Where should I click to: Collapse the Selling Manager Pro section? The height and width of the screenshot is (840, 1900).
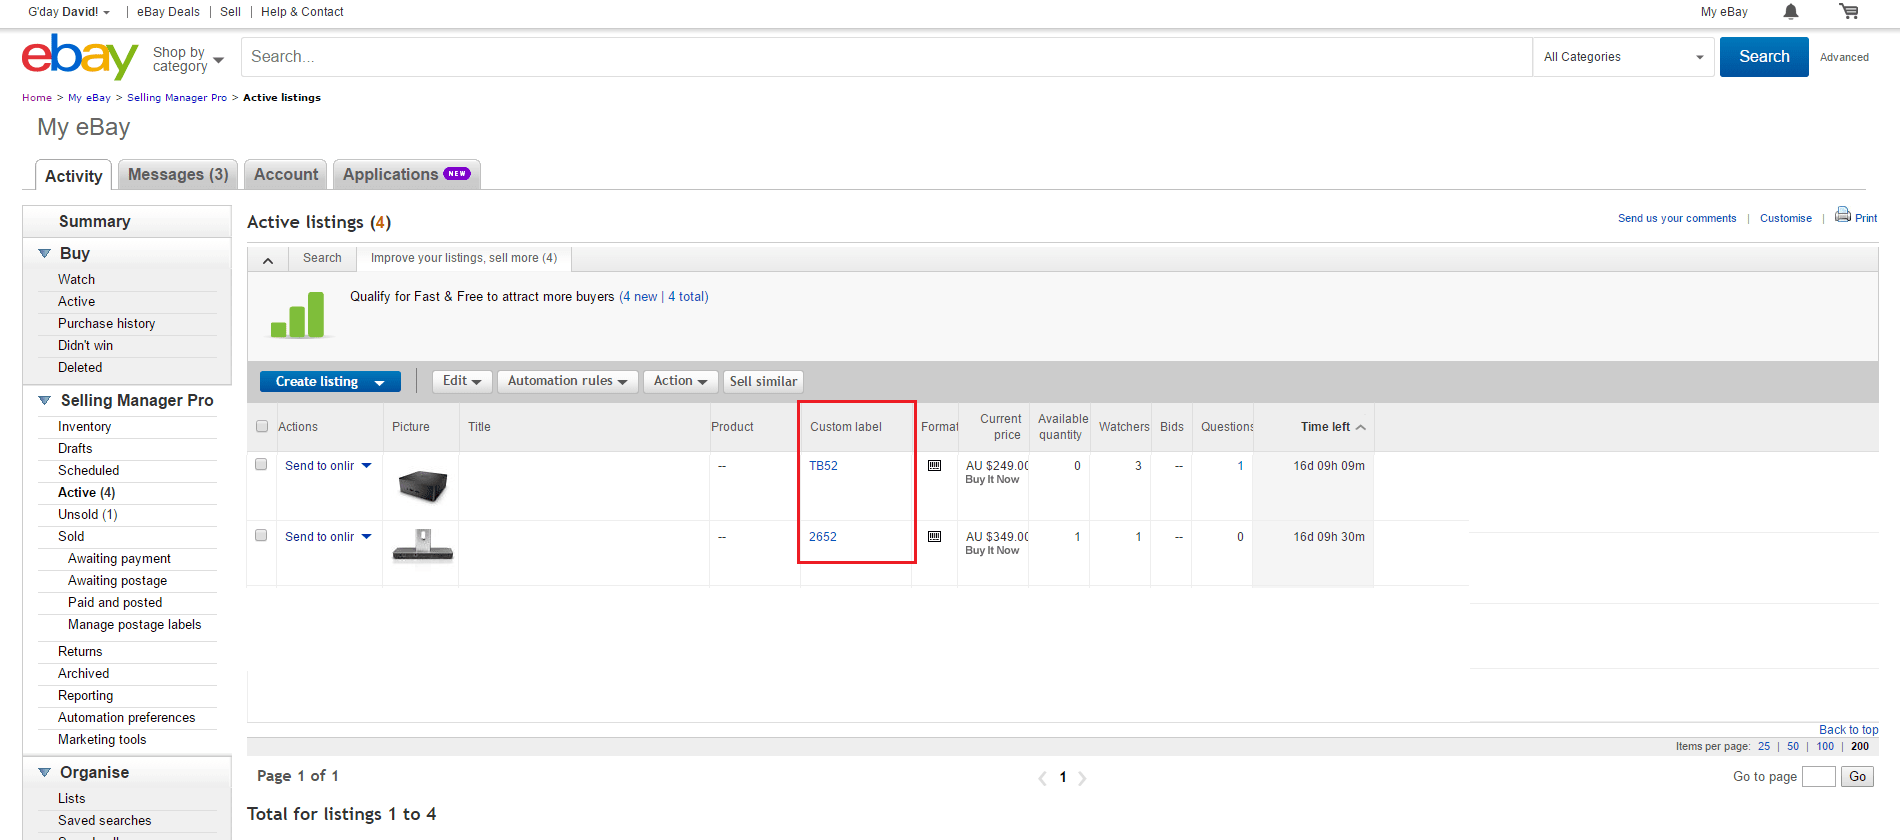pyautogui.click(x=44, y=400)
